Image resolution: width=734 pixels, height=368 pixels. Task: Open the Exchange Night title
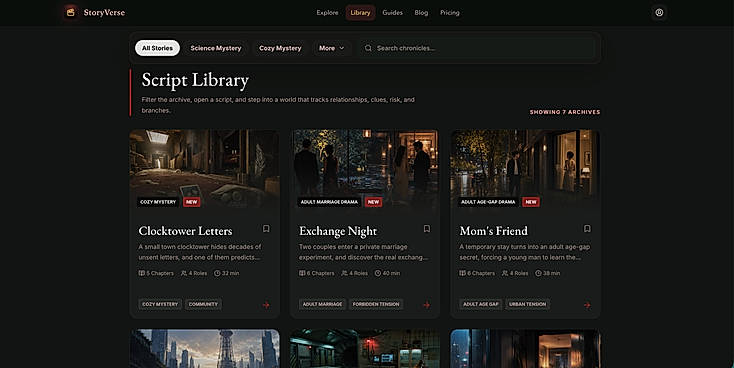pyautogui.click(x=338, y=231)
